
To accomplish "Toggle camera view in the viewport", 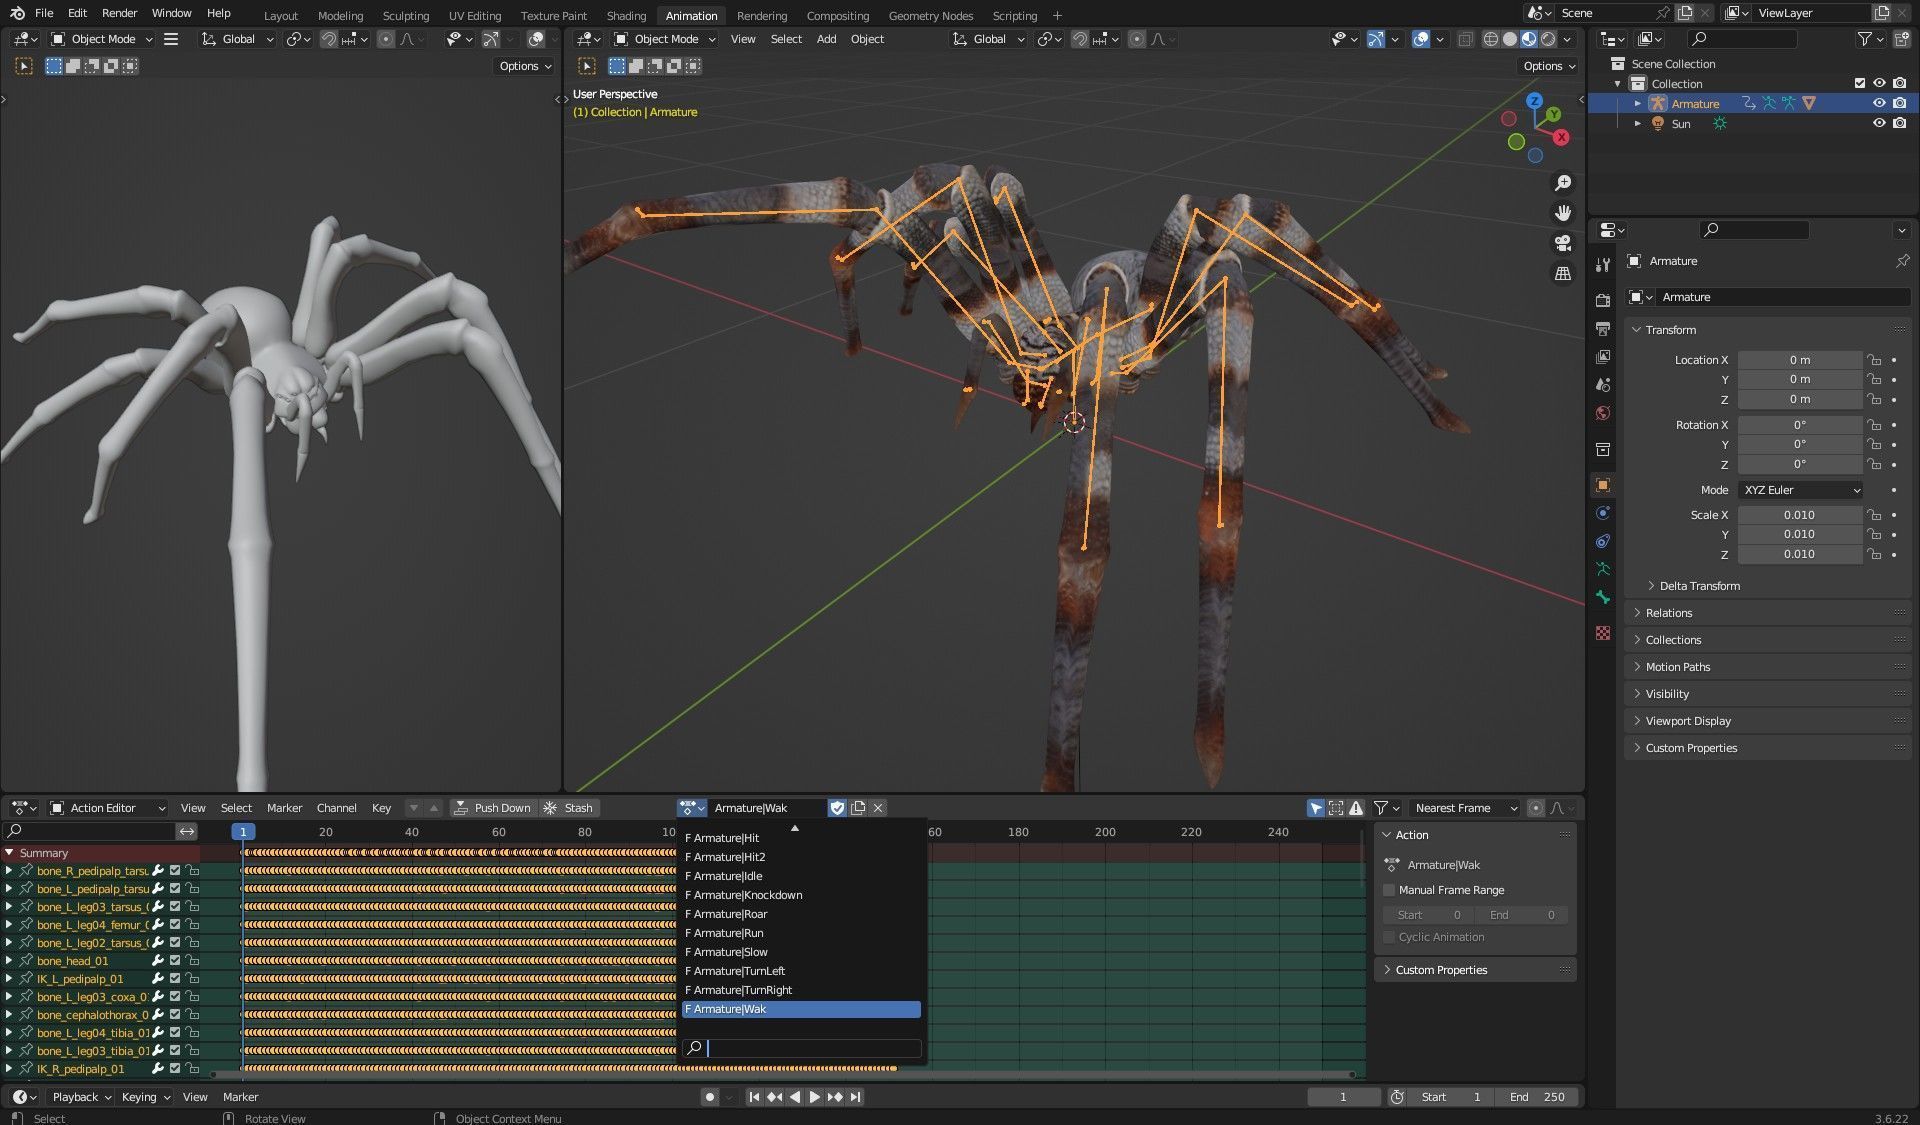I will 1562,243.
